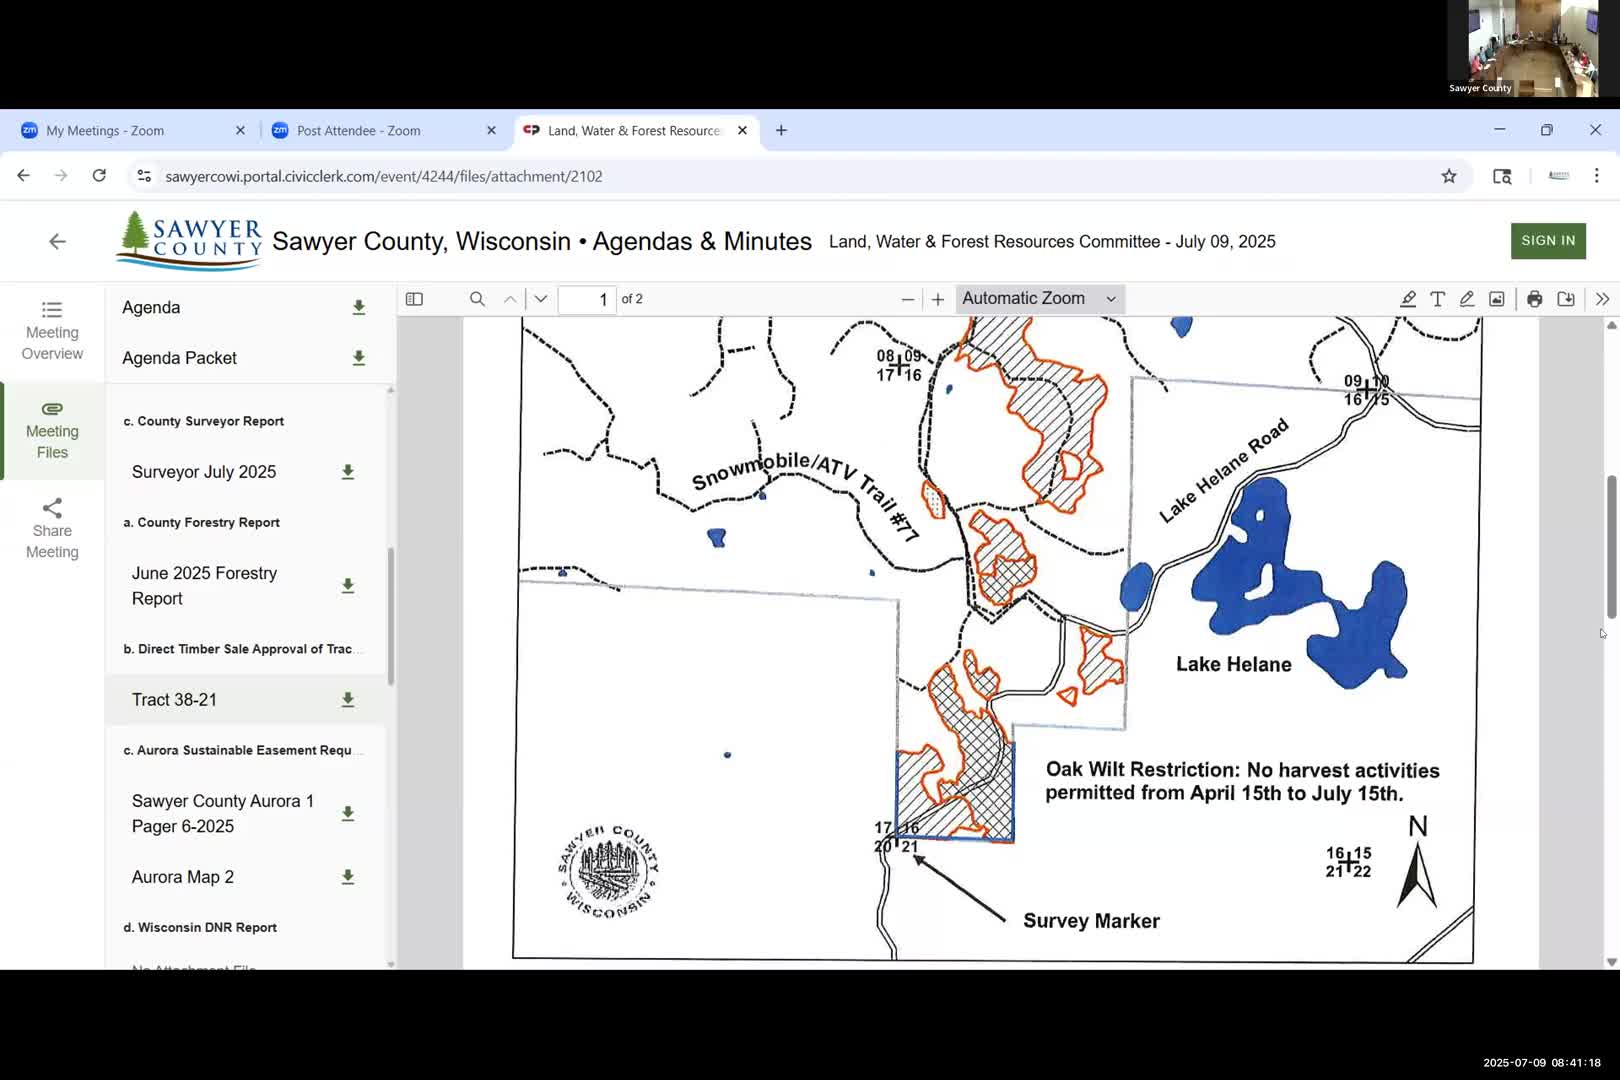This screenshot has width=1620, height=1080.
Task: Select the PDF highlight tool
Action: pos(1407,299)
